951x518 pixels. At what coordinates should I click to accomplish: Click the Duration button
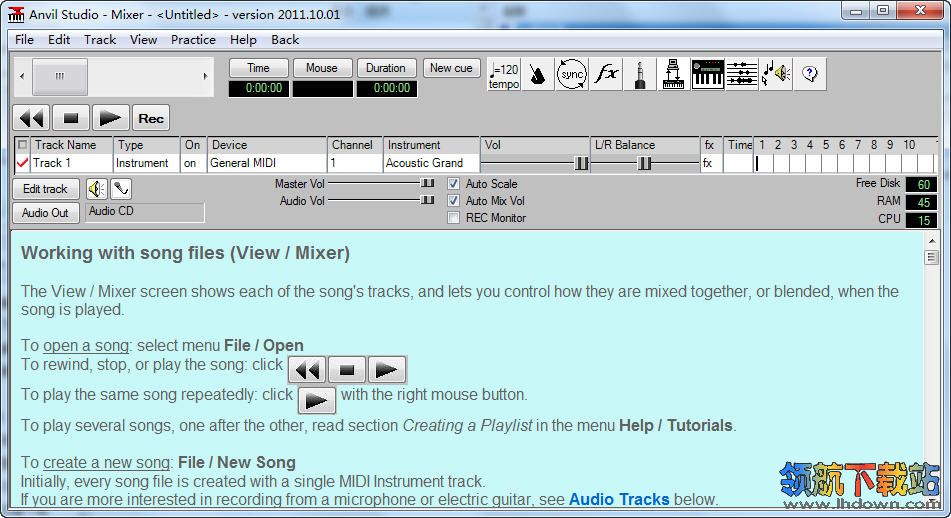[x=386, y=68]
